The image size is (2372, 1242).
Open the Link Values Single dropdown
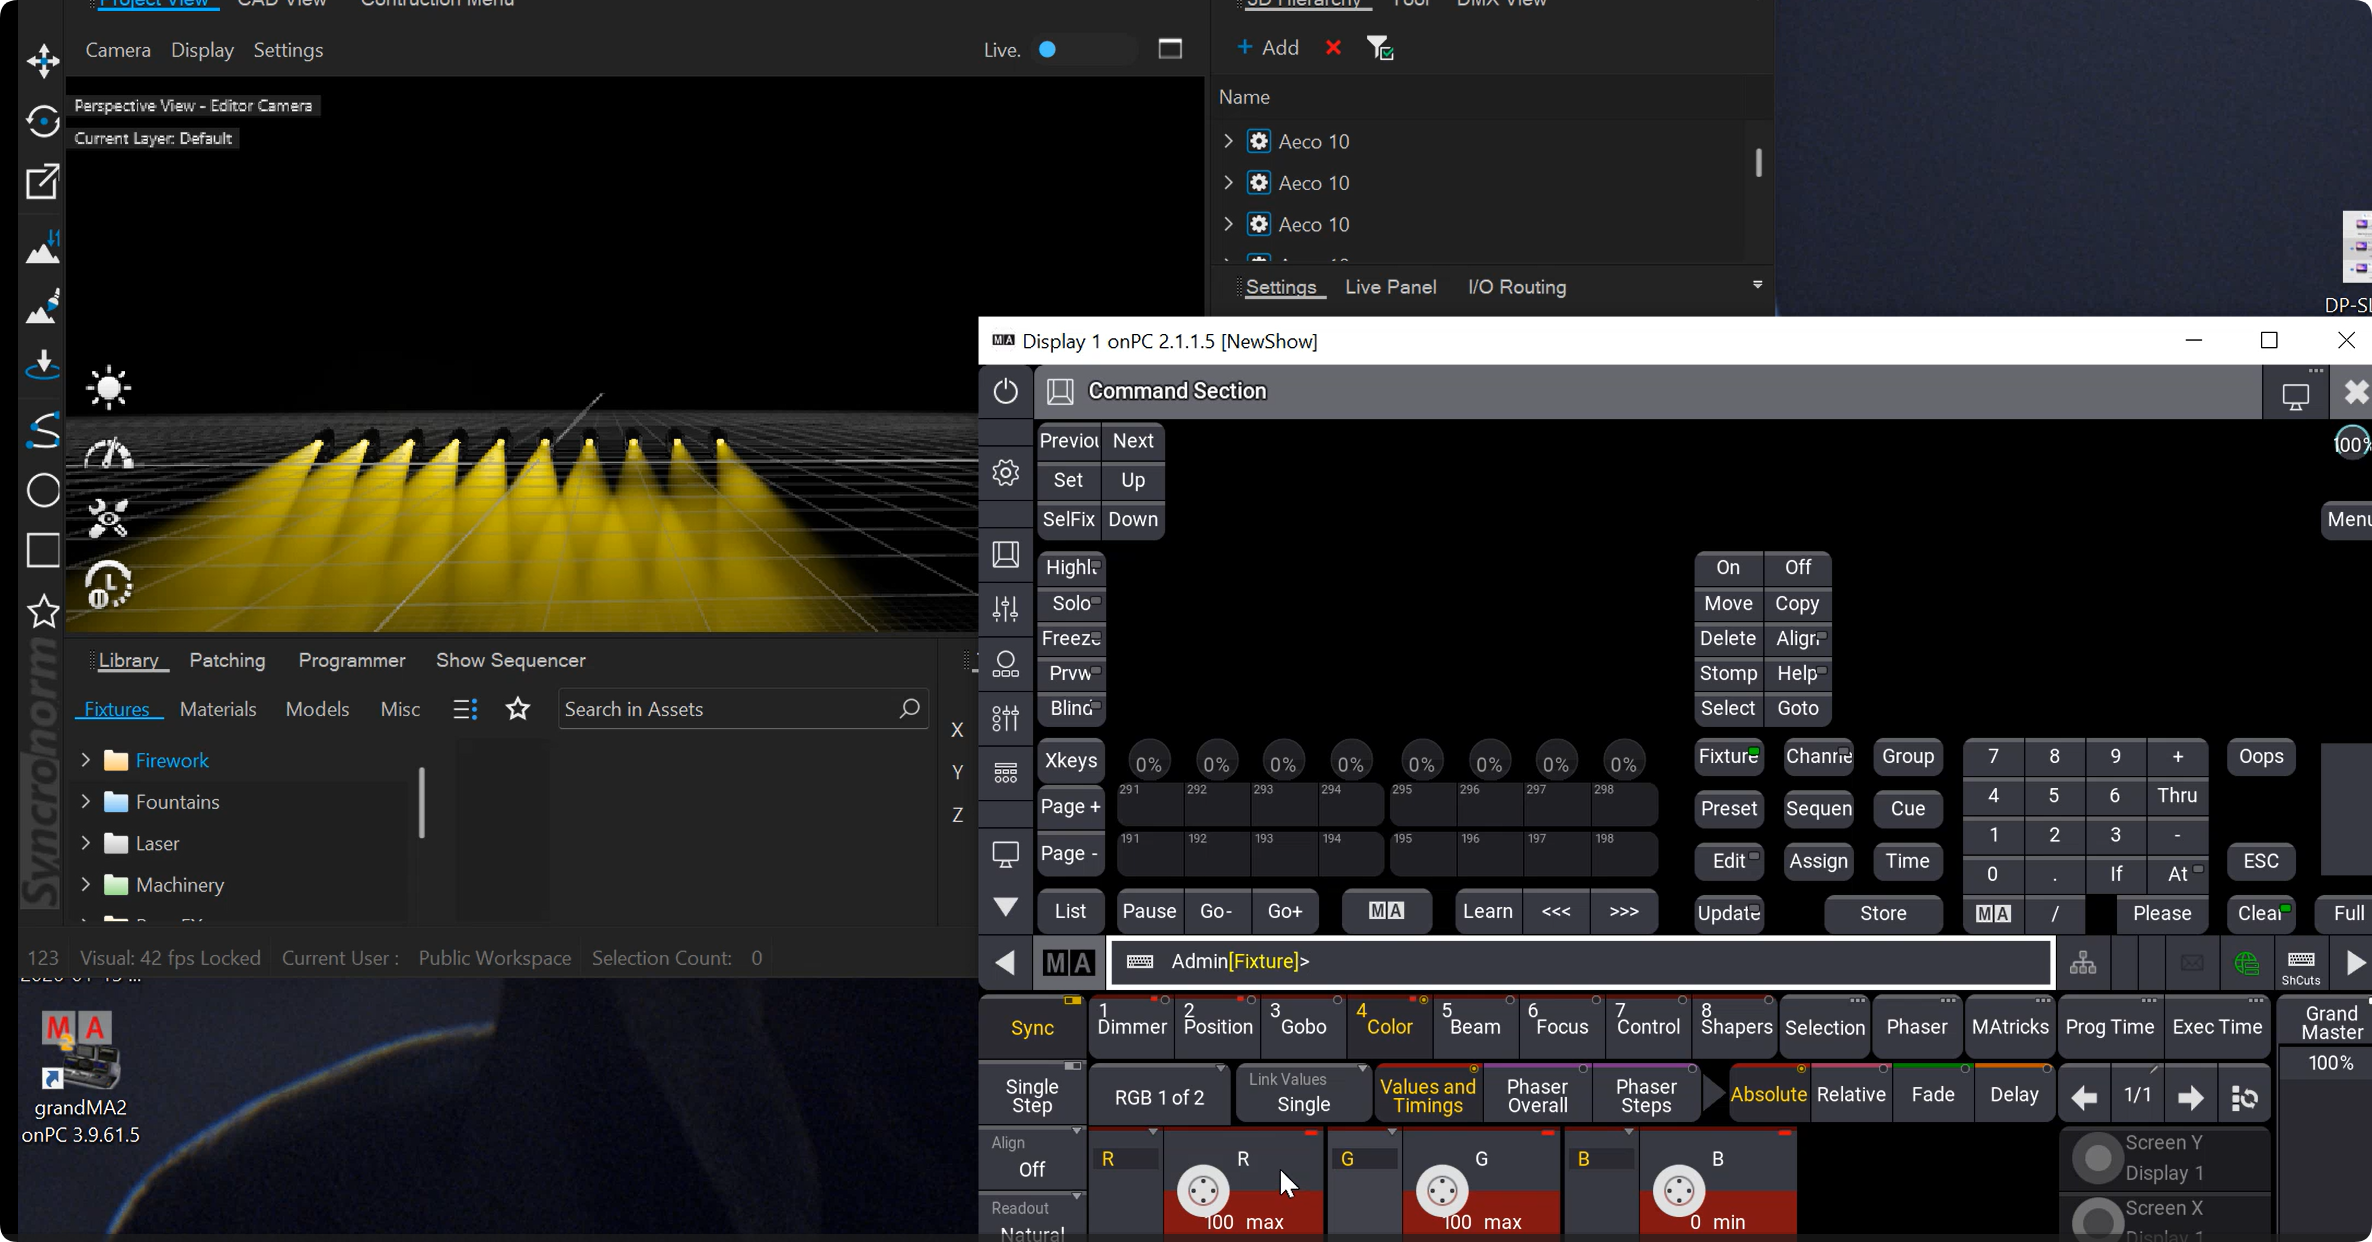(1303, 1093)
